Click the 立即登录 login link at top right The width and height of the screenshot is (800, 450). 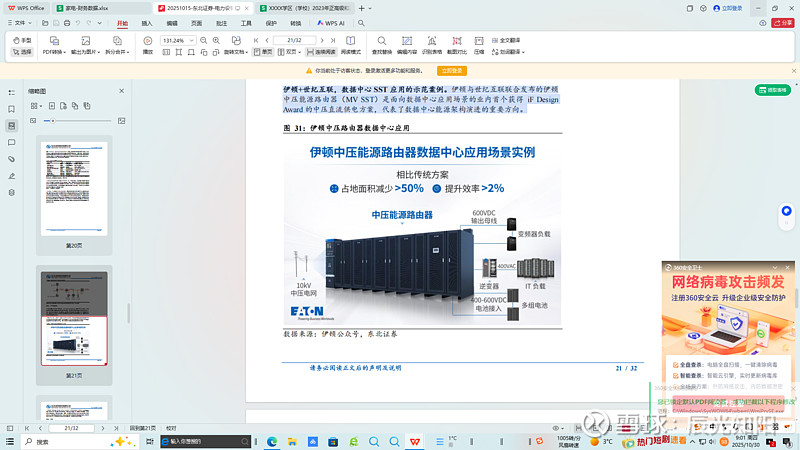click(x=728, y=8)
